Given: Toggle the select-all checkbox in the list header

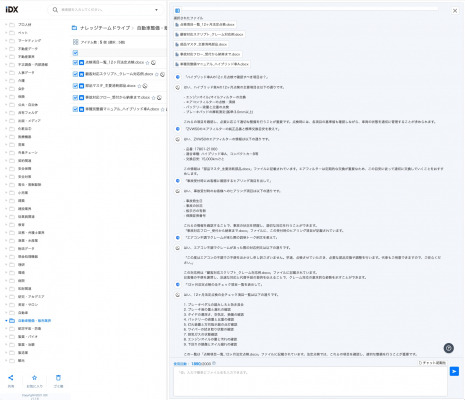Looking at the screenshot, I should tap(75, 53).
